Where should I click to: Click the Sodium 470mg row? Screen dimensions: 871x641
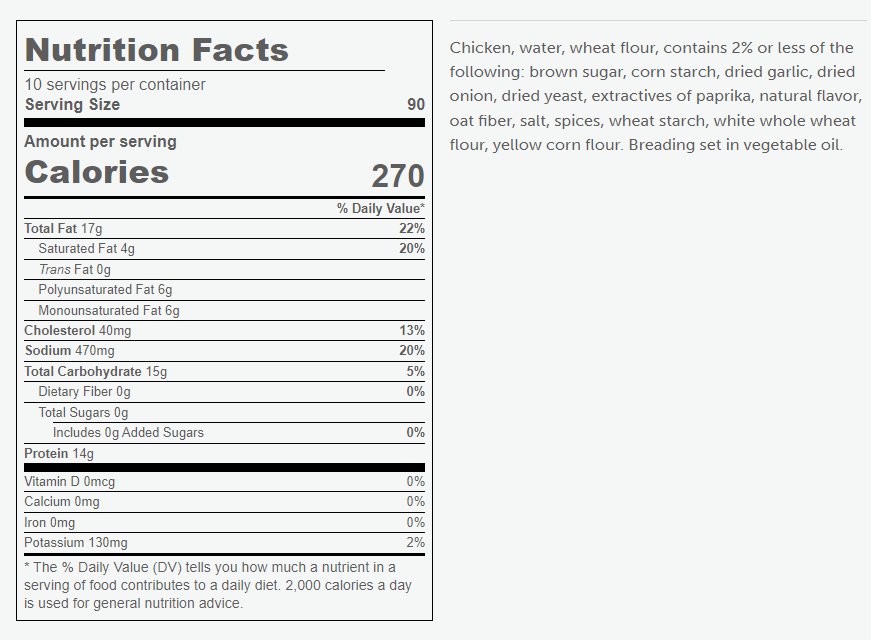tap(224, 351)
